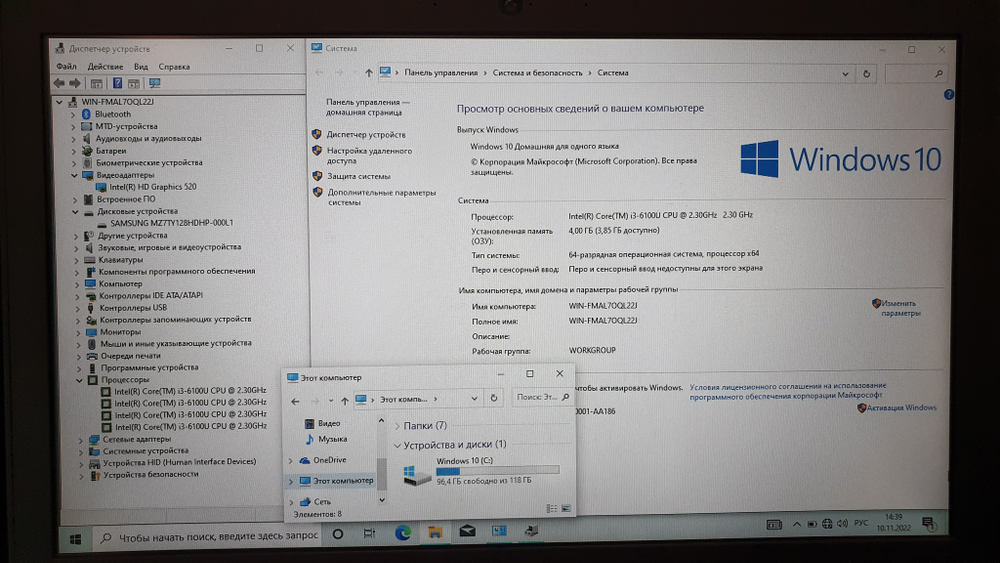Select Intel(R) HD Graphics 520 adapter
The height and width of the screenshot is (563, 1000).
(x=152, y=187)
